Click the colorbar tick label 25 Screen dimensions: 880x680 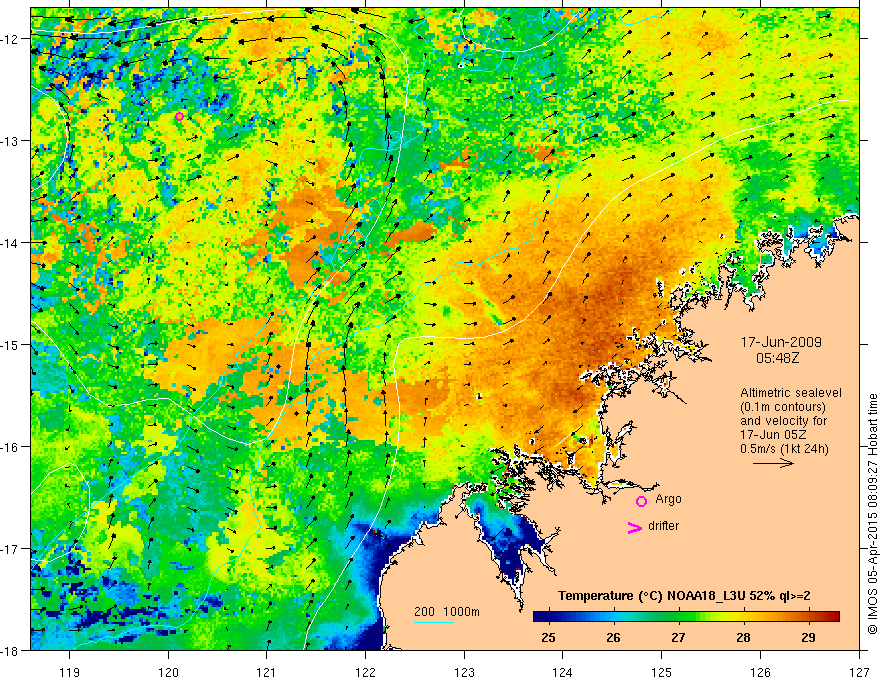(x=548, y=637)
